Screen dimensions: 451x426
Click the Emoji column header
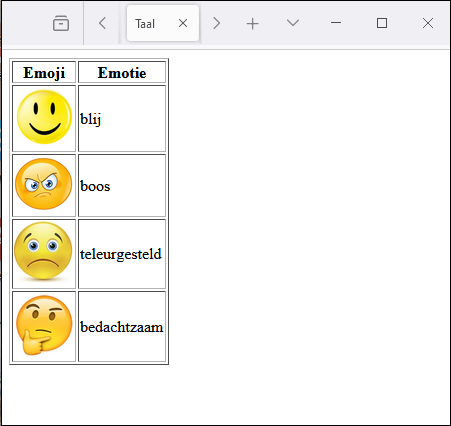[x=44, y=72]
